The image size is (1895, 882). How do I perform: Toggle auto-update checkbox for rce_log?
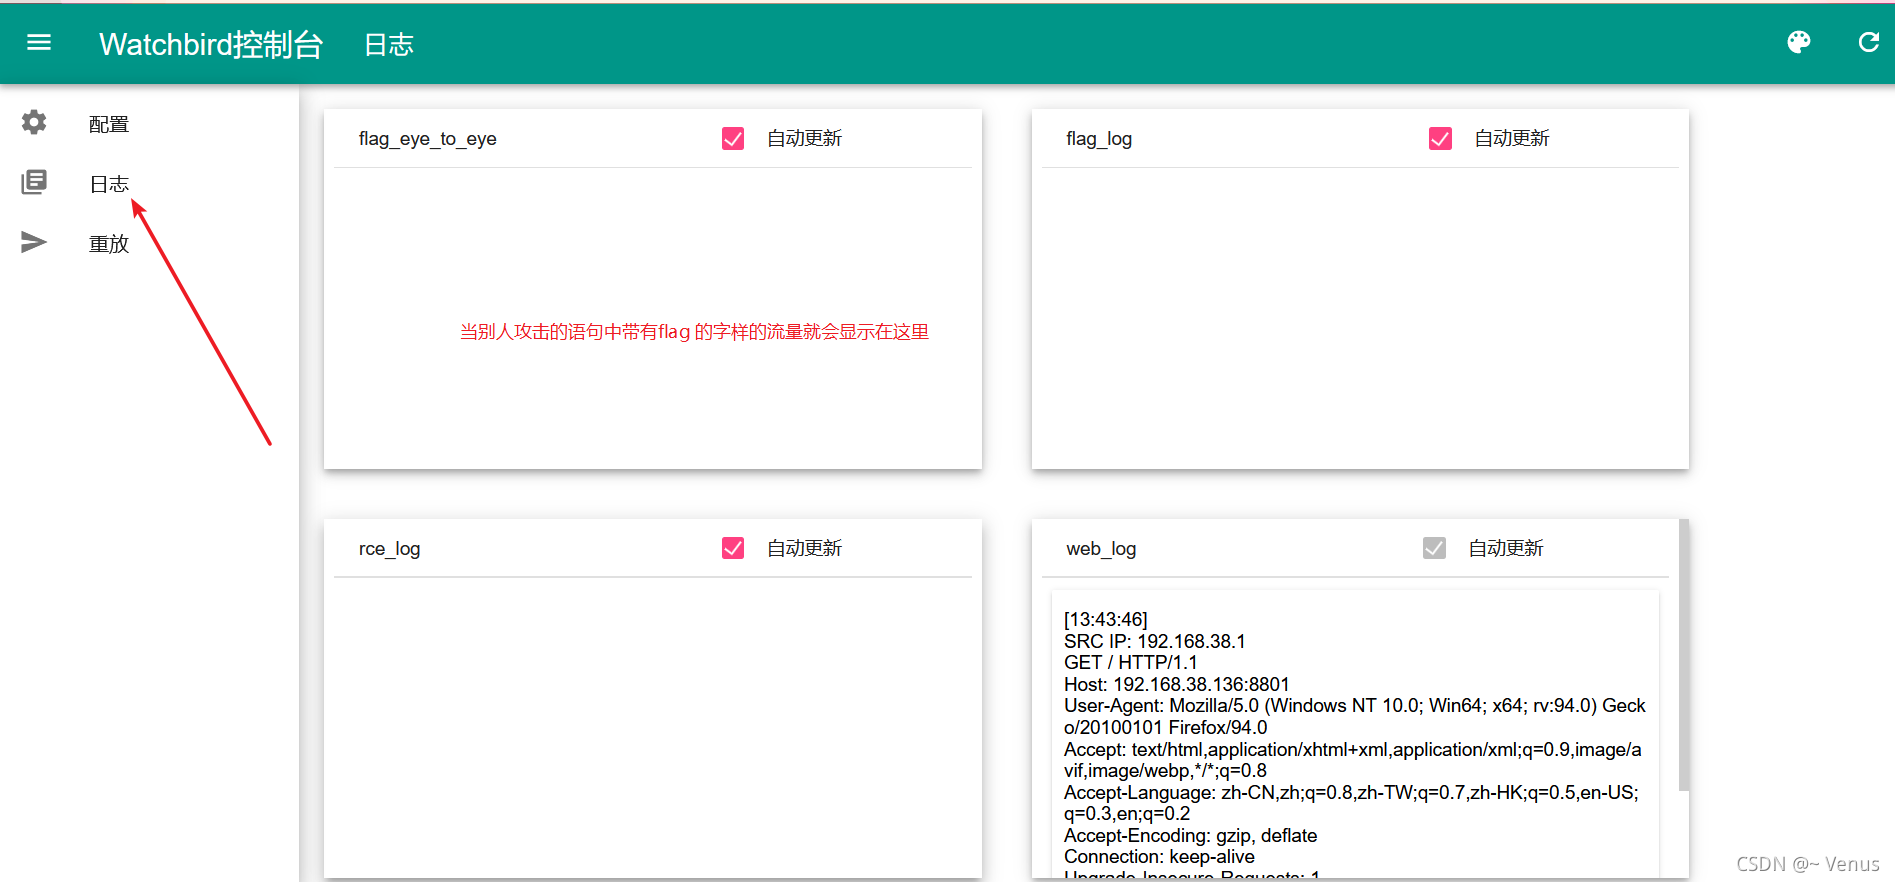pyautogui.click(x=733, y=548)
